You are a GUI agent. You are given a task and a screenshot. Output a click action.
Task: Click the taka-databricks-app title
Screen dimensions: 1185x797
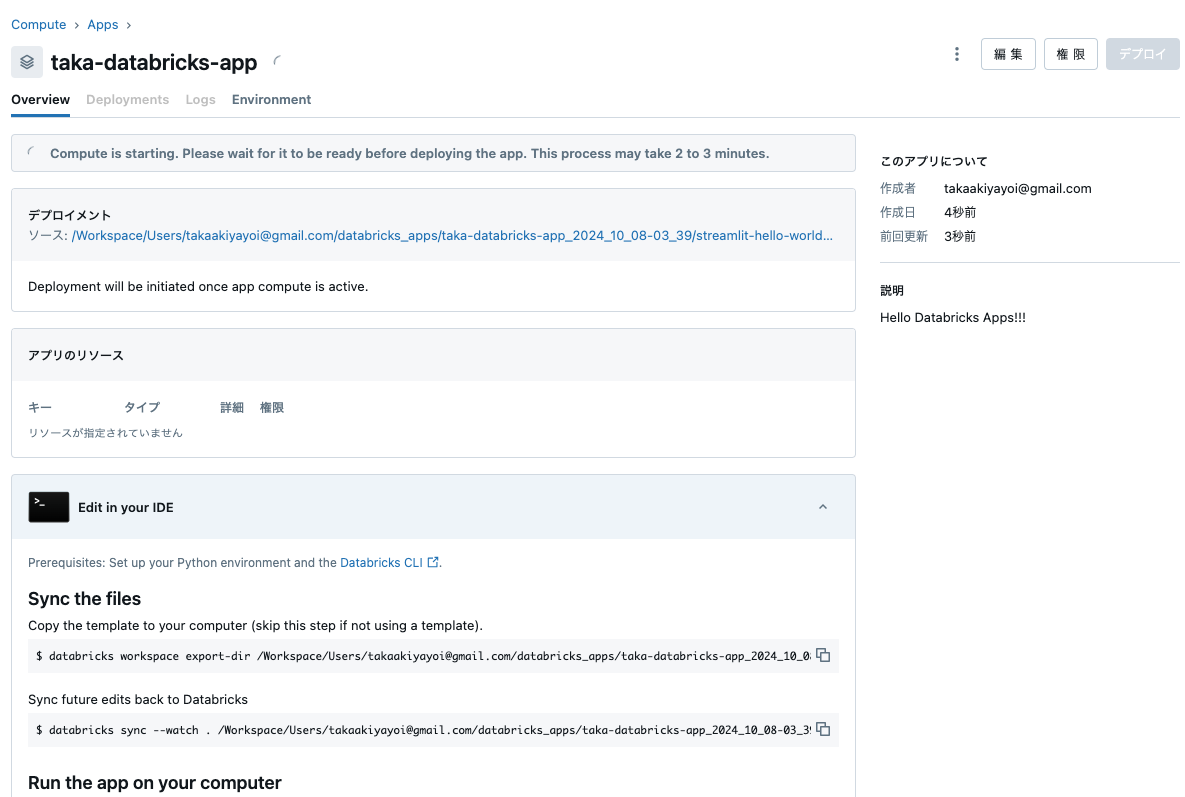(154, 62)
